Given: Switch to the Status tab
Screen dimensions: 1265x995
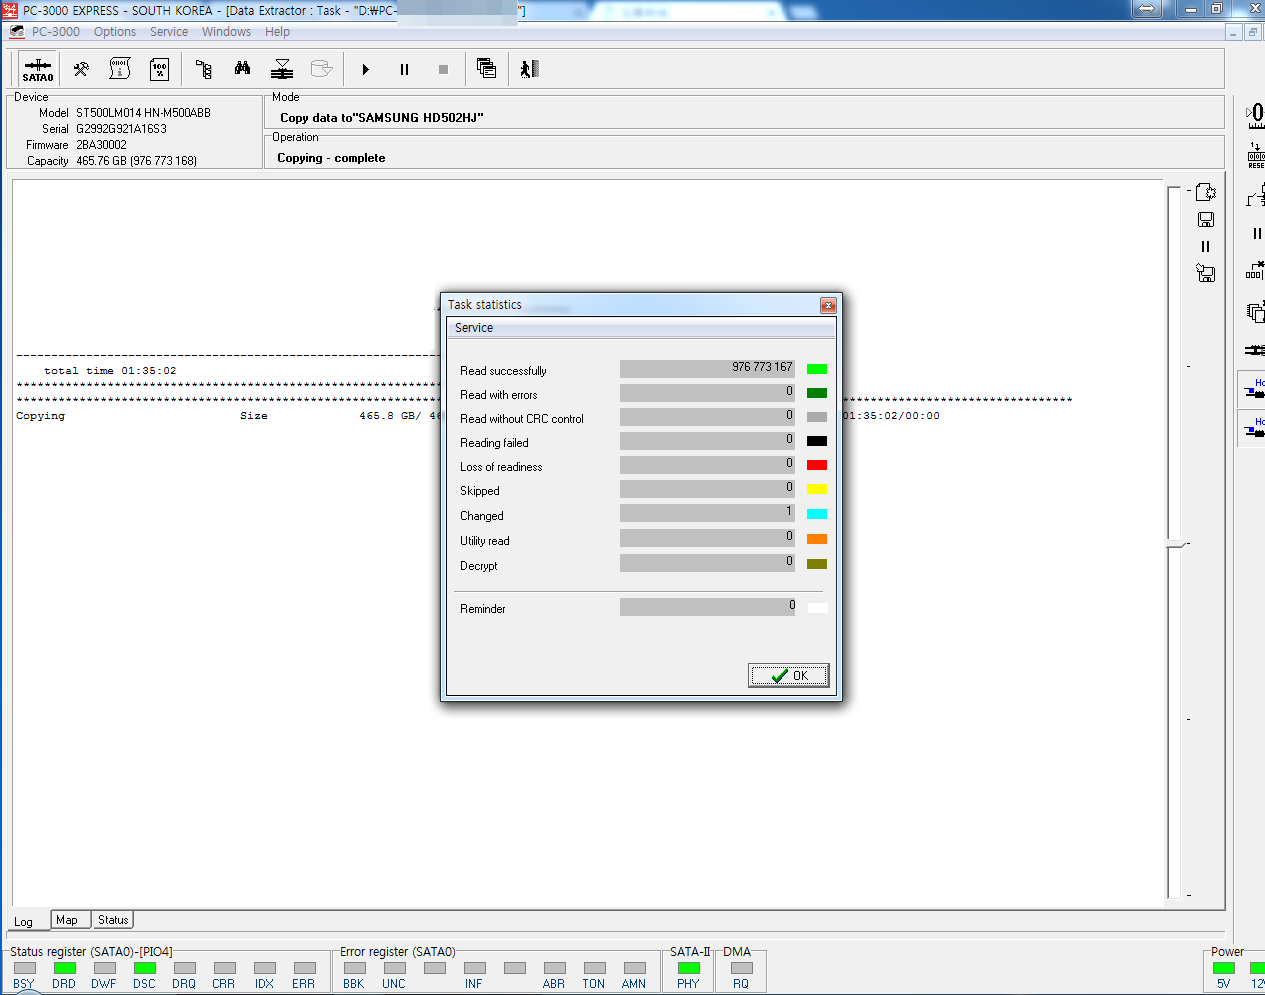Looking at the screenshot, I should click(113, 920).
